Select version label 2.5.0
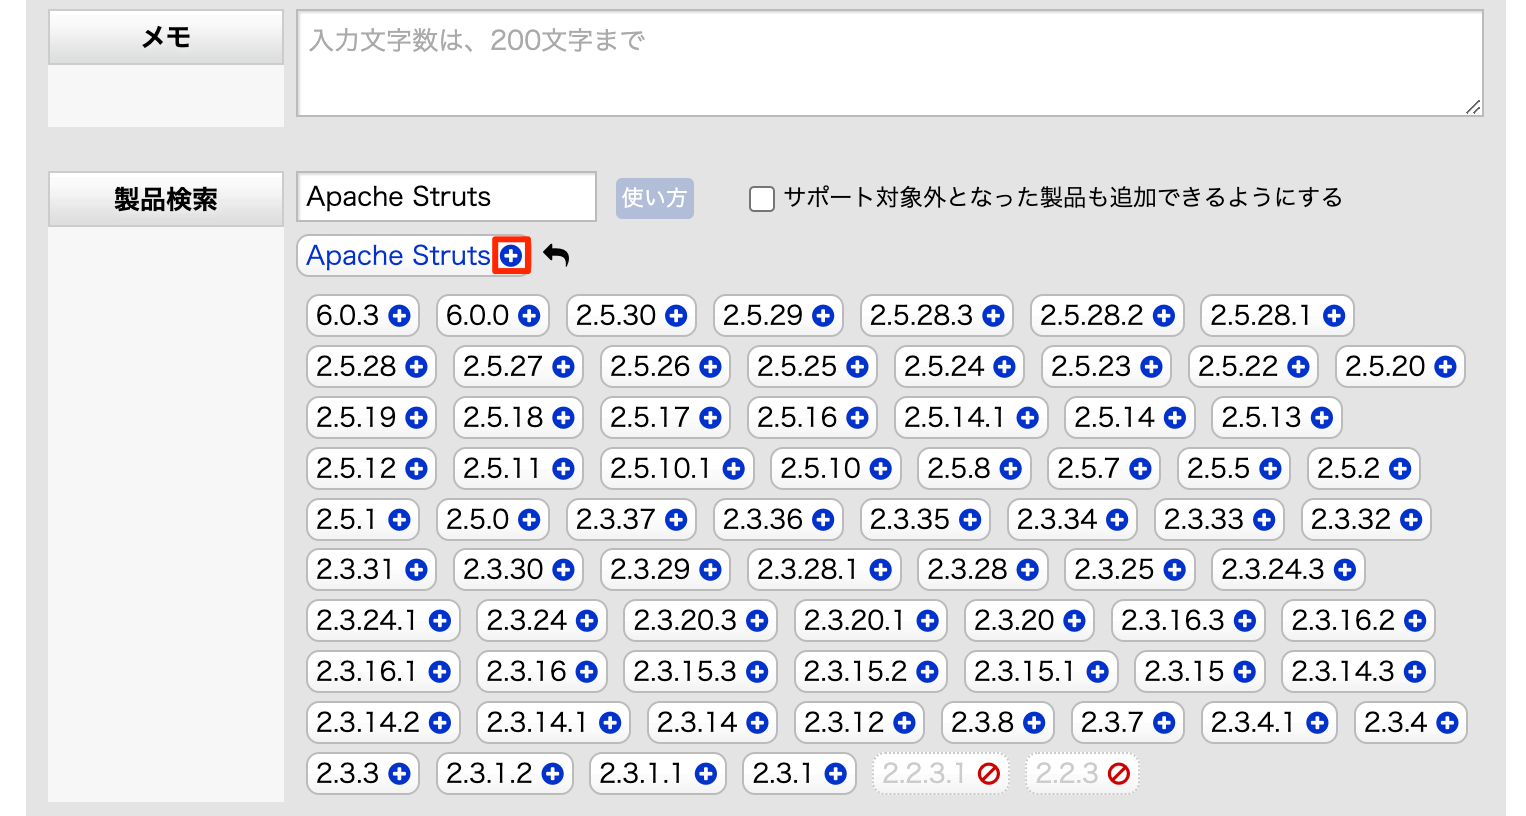Viewport: 1526px width, 816px height. 478,520
